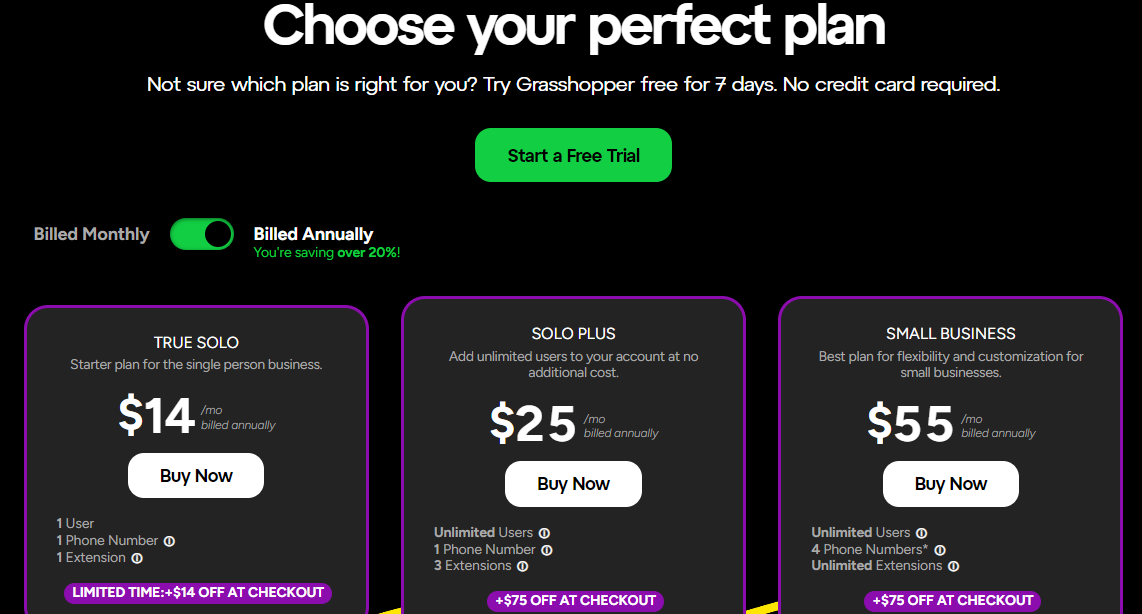This screenshot has width=1142, height=614.
Task: Purchase the Small Business plan
Action: (950, 484)
